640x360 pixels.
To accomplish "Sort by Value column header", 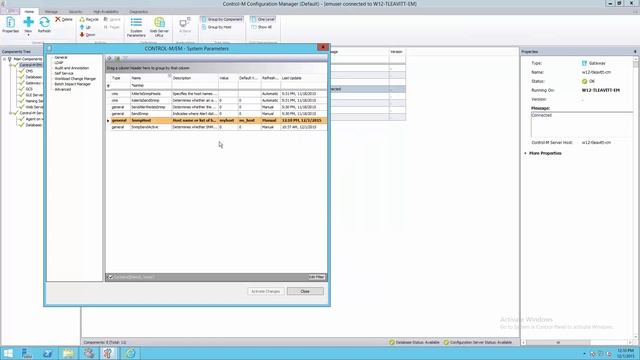I will pyautogui.click(x=228, y=78).
